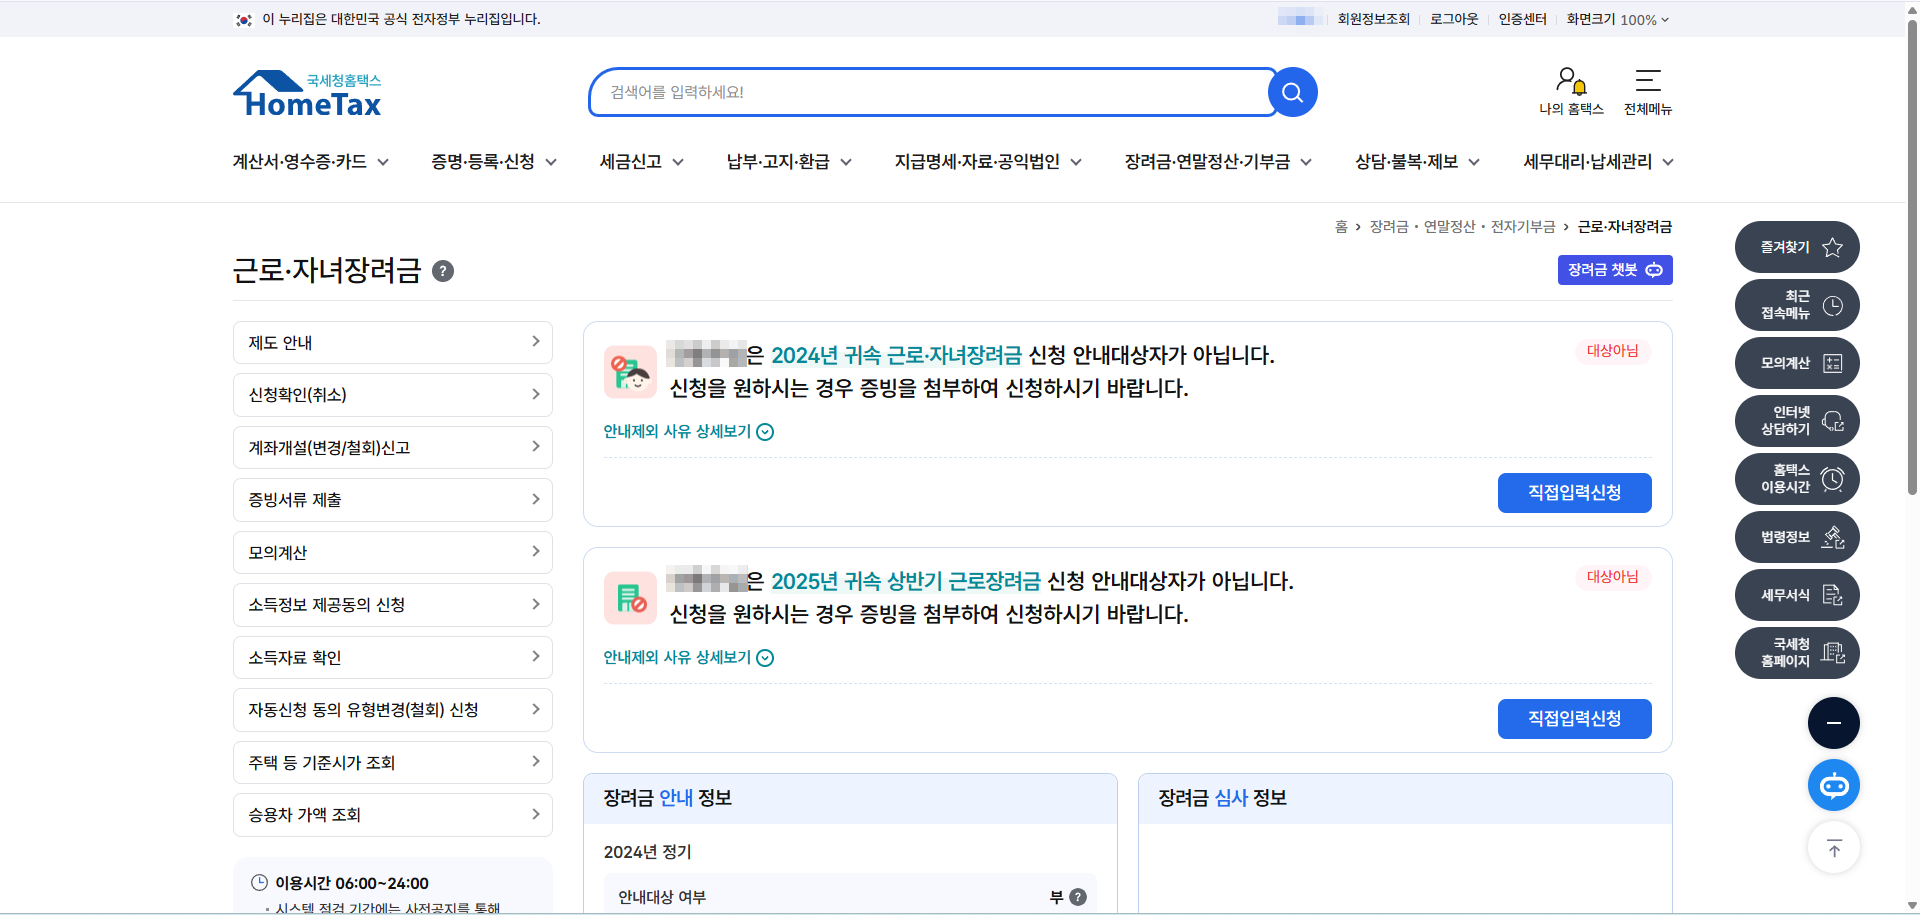Click the scroll-to-top arrow button
The image size is (1920, 915).
tap(1833, 847)
